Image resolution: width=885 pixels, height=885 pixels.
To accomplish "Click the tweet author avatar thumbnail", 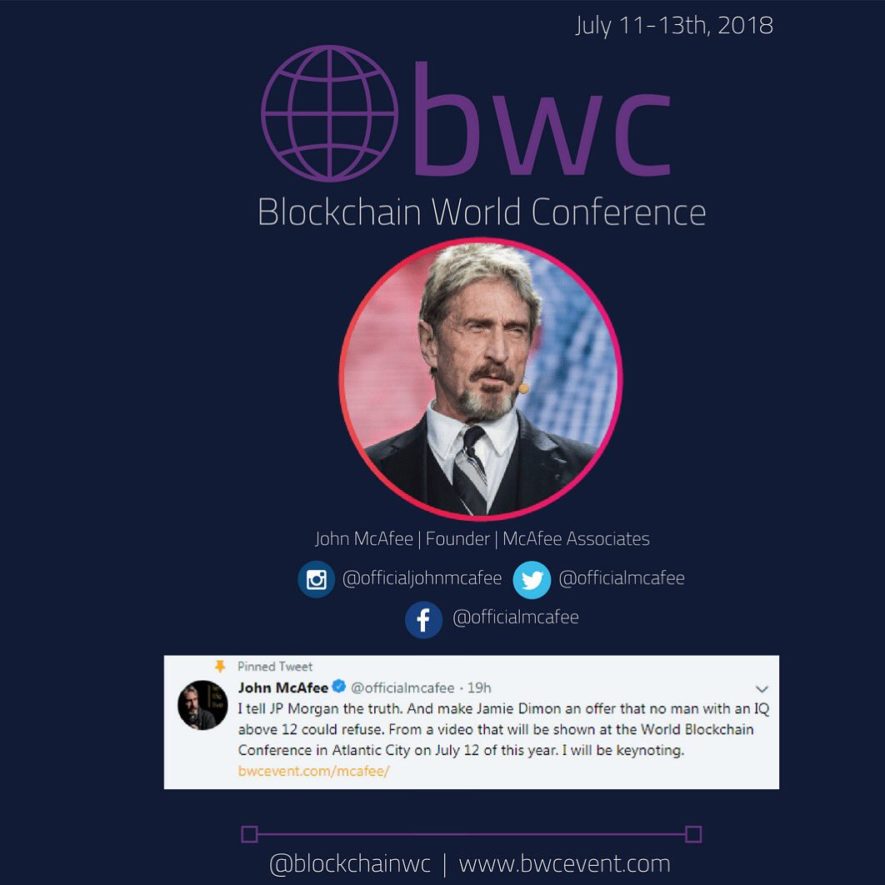I will click(x=203, y=705).
